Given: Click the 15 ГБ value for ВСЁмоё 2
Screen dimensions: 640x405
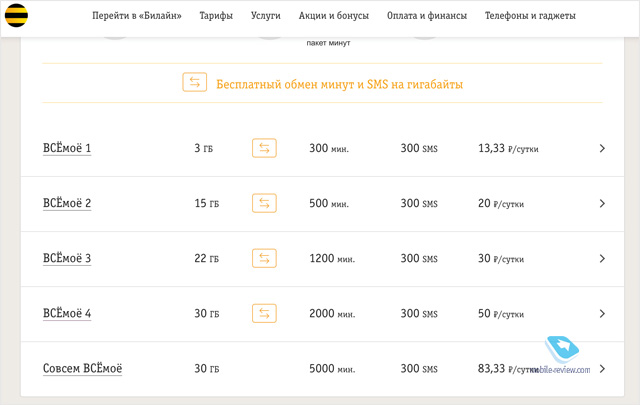Looking at the screenshot, I should coord(207,203).
